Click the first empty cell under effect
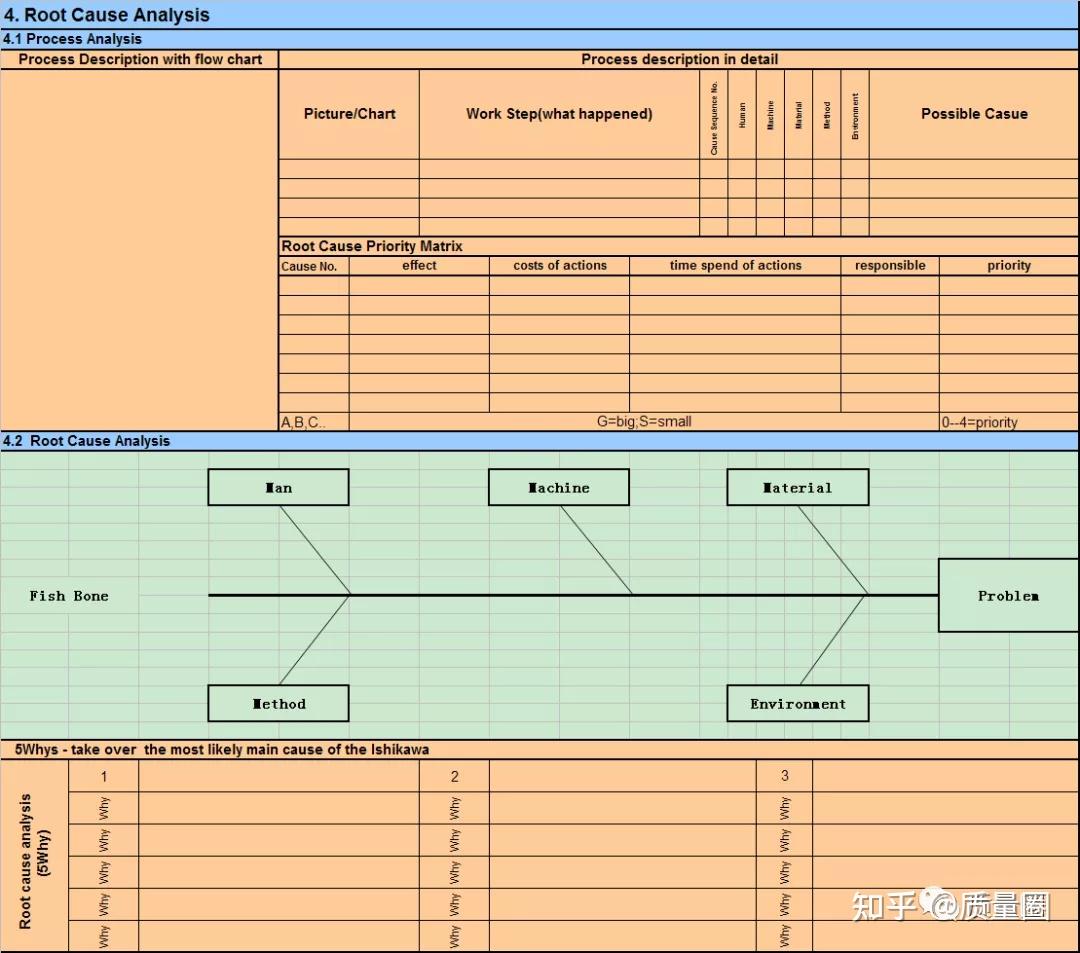This screenshot has width=1080, height=953. (x=419, y=286)
